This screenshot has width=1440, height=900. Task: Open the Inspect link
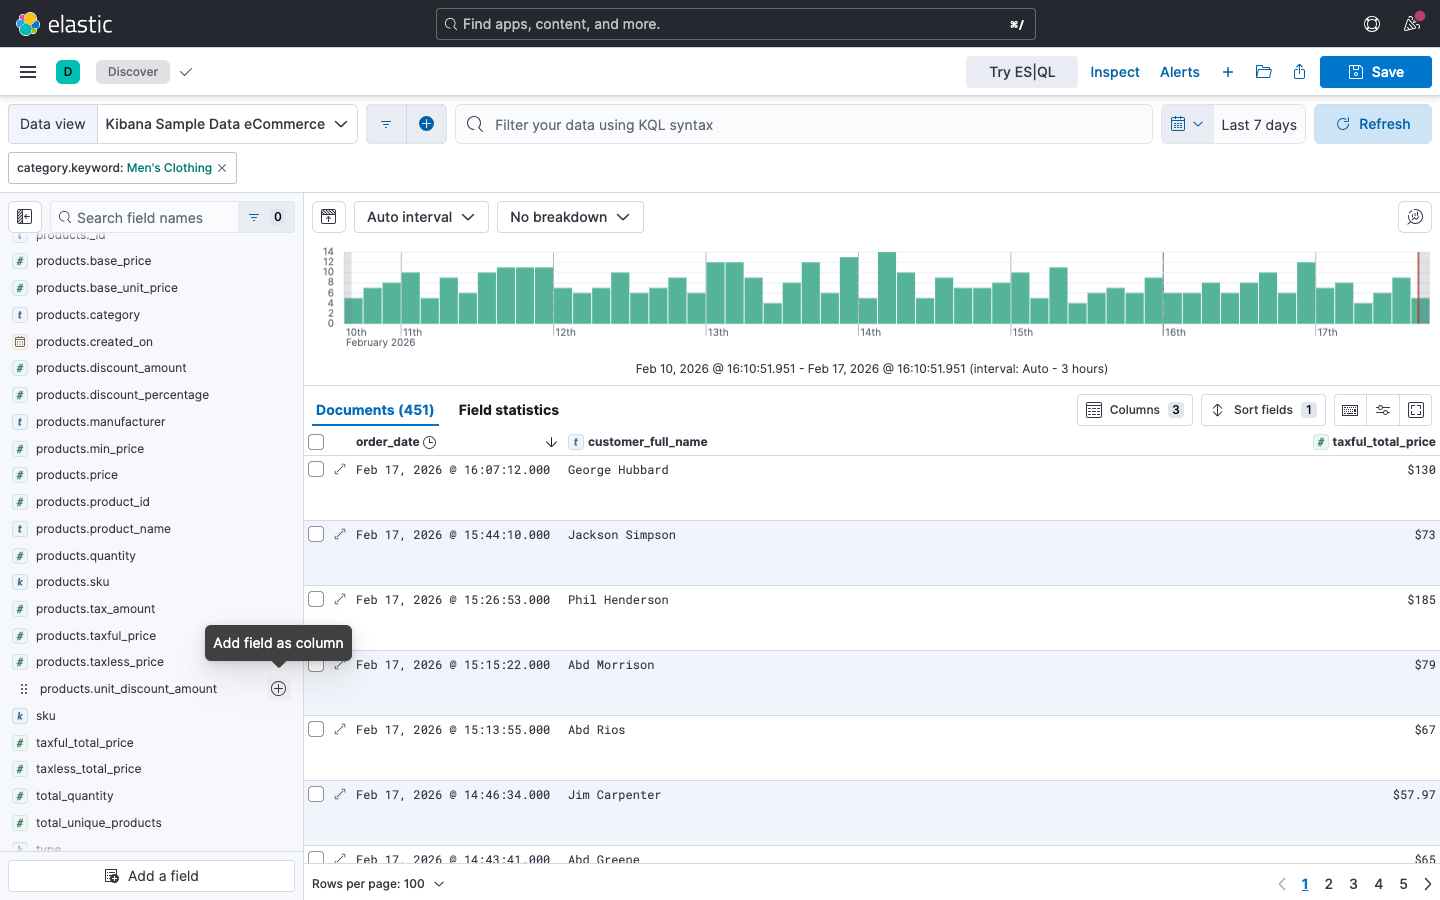(1114, 72)
